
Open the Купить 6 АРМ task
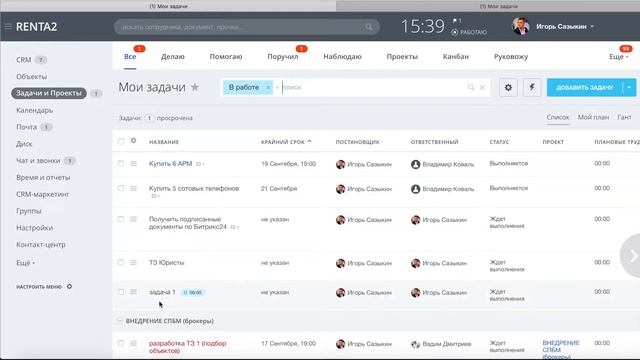pos(170,163)
